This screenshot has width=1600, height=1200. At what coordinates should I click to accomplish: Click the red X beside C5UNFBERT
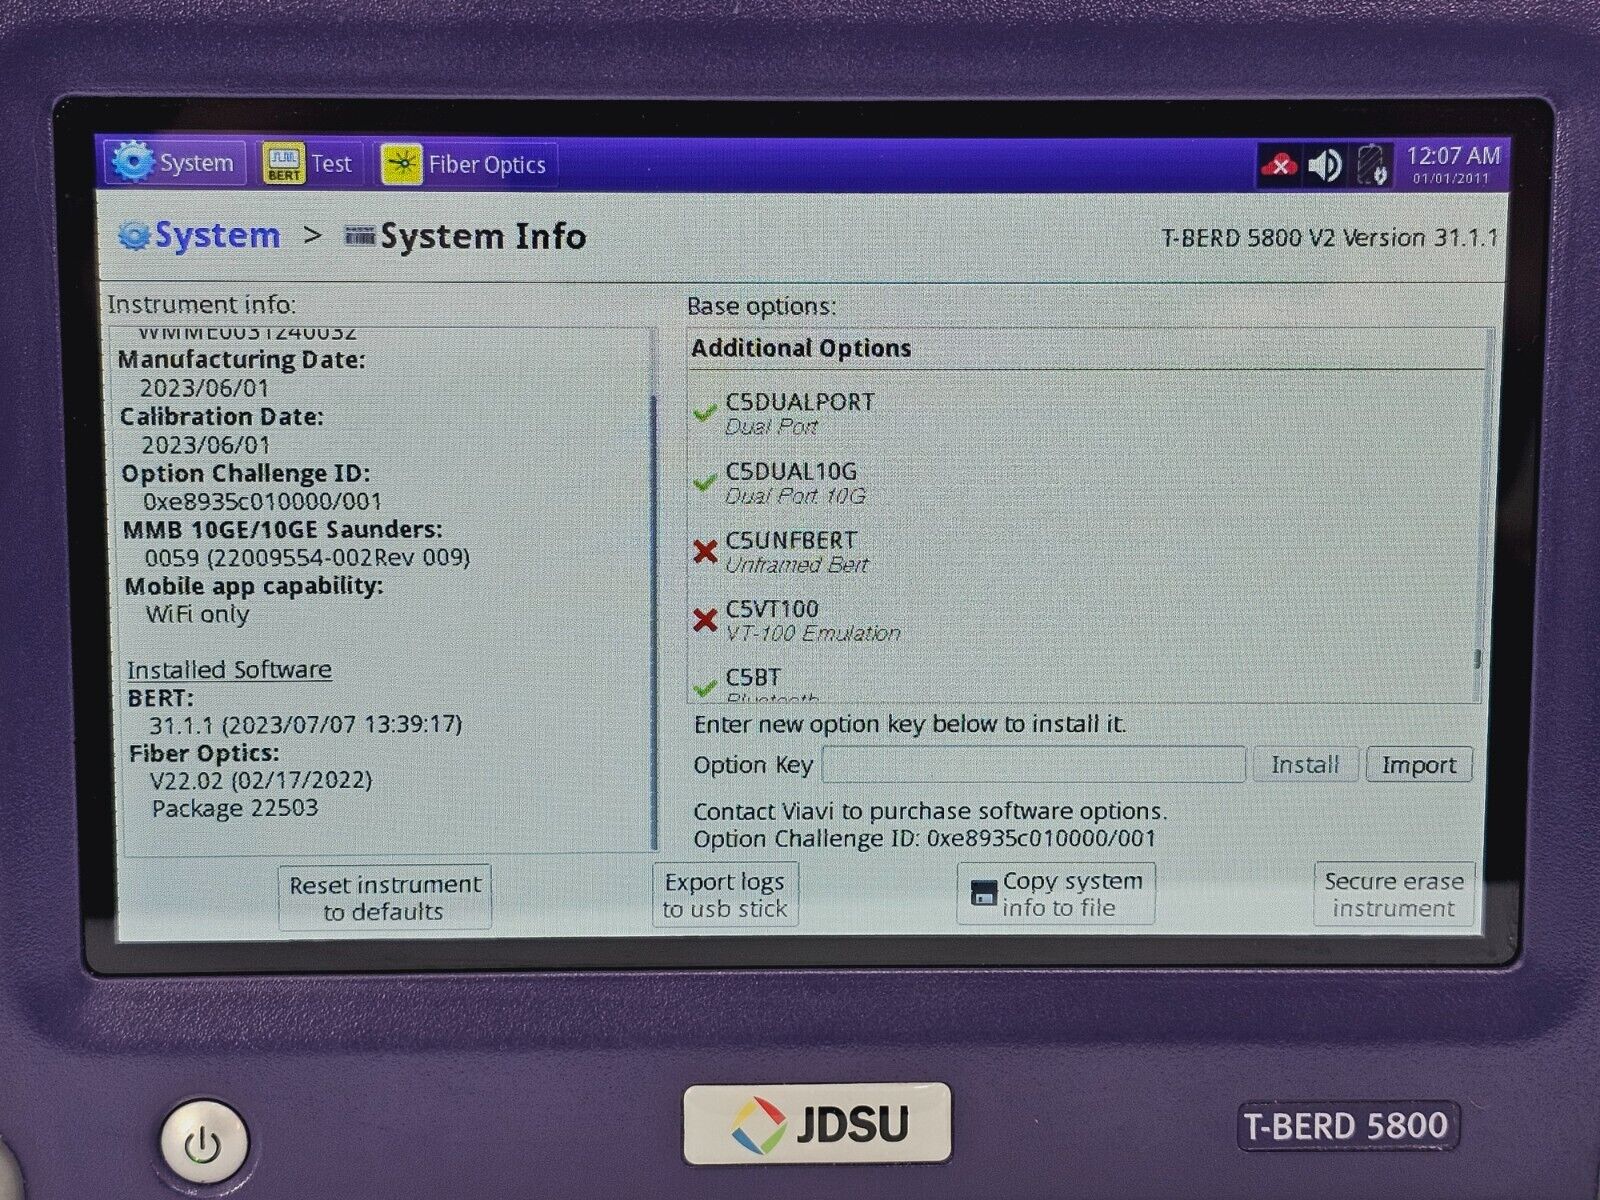pyautogui.click(x=705, y=551)
